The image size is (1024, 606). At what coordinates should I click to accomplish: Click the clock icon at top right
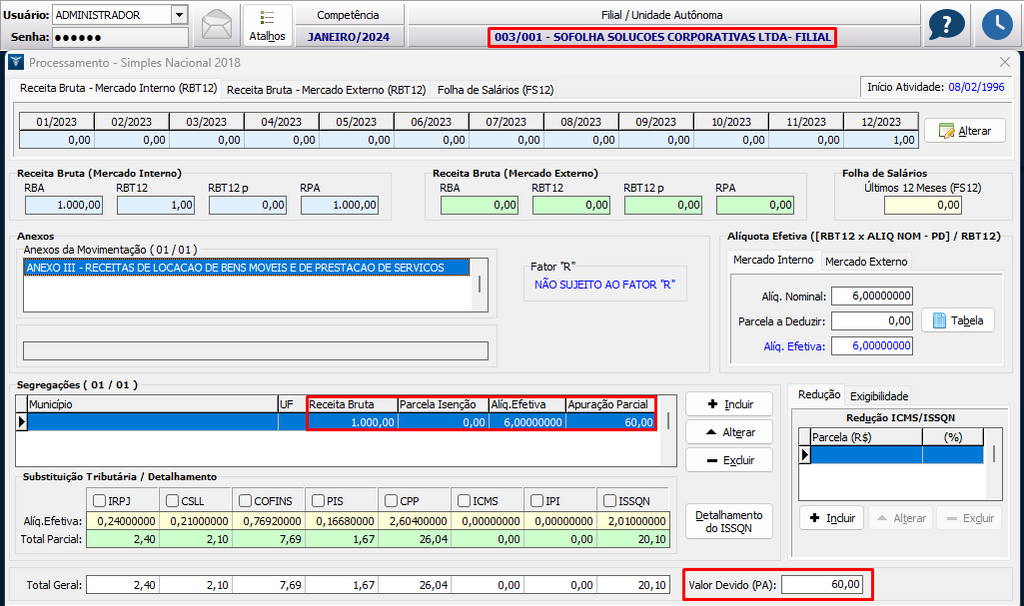(x=996, y=25)
